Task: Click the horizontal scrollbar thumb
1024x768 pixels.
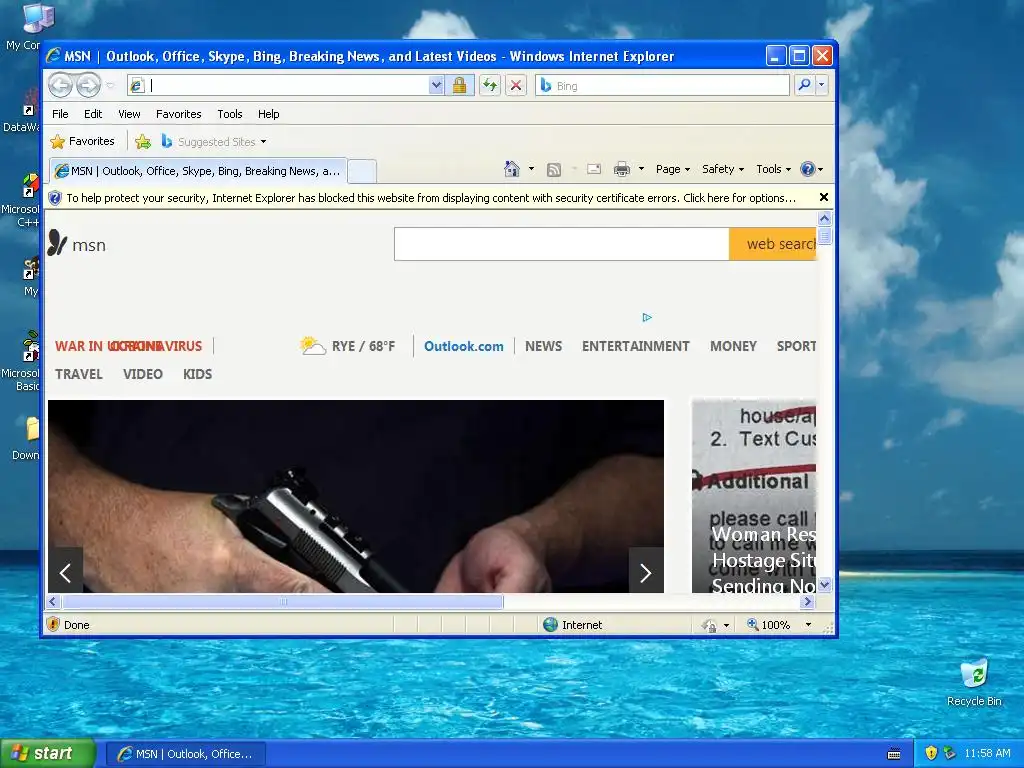Action: point(282,601)
